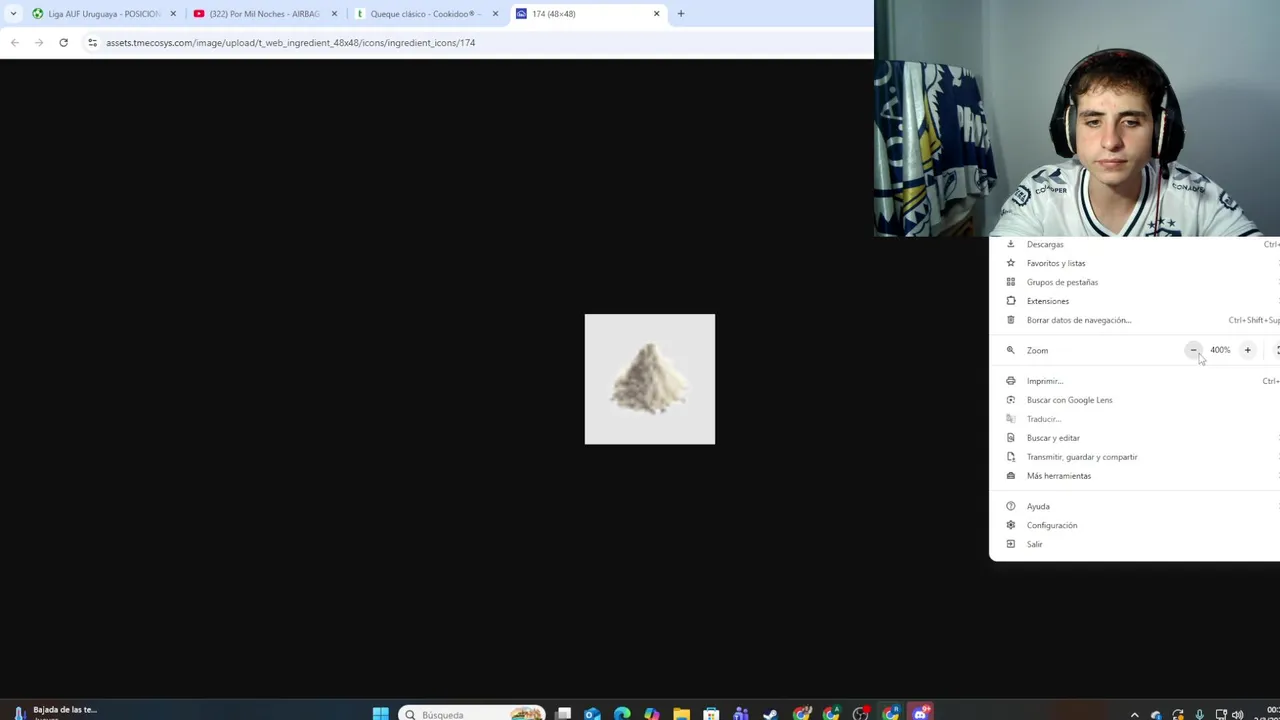Click the trash icon beside Borrar datos
1280x720 pixels.
click(x=1010, y=320)
